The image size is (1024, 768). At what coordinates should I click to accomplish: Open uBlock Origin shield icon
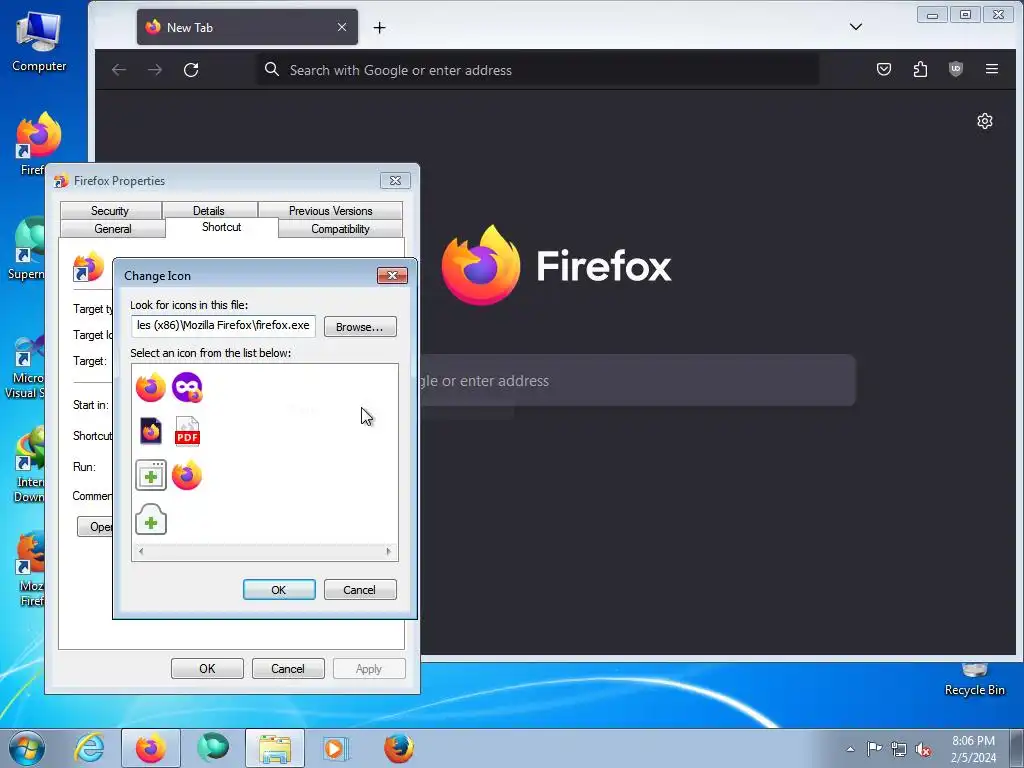pos(955,69)
